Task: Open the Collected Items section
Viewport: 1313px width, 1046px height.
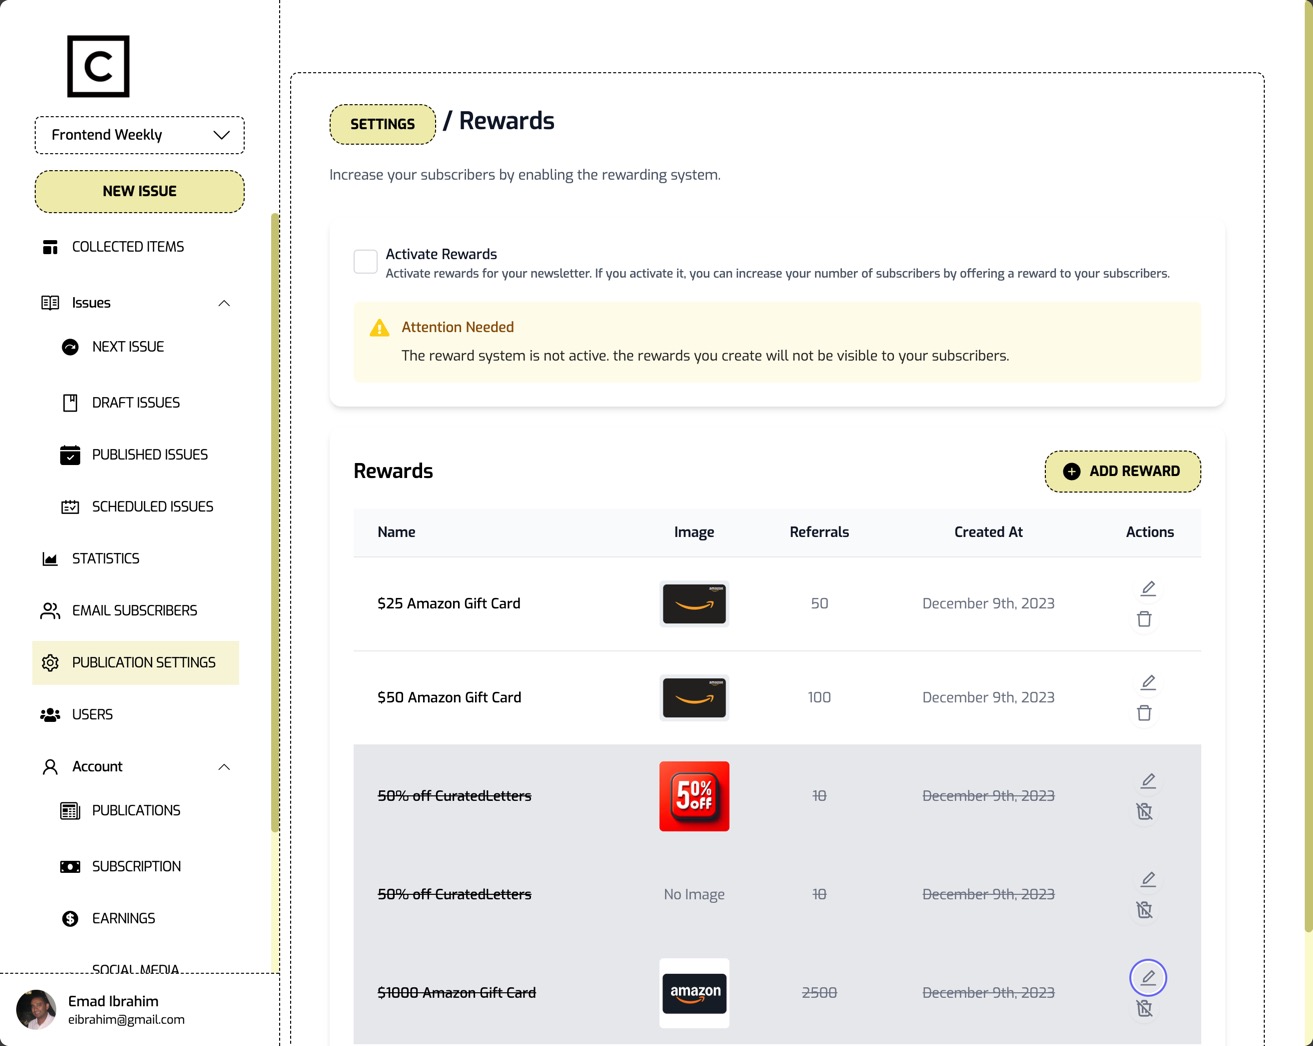Action: pos(127,246)
